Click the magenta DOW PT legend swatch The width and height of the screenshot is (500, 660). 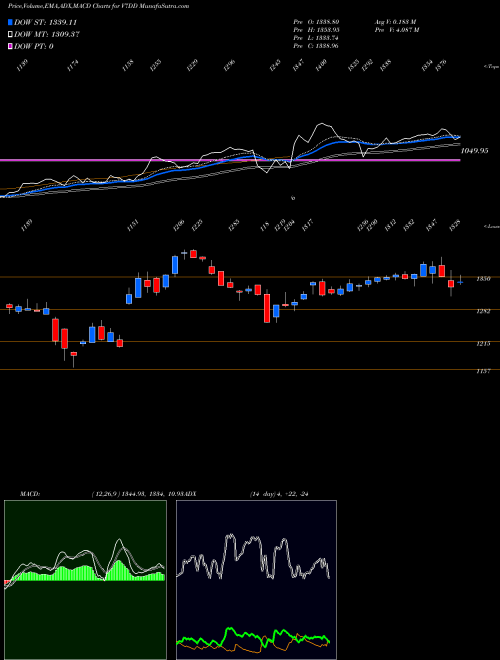click(11, 46)
